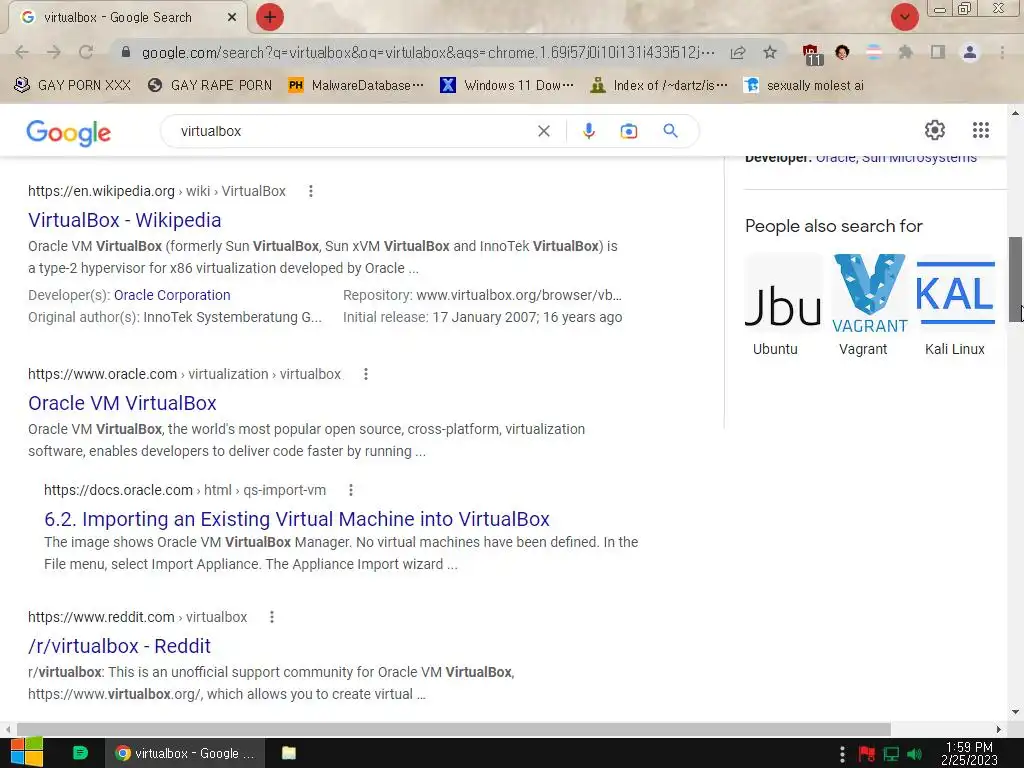Go back to the previous page
The image size is (1024, 768).
coord(22,52)
